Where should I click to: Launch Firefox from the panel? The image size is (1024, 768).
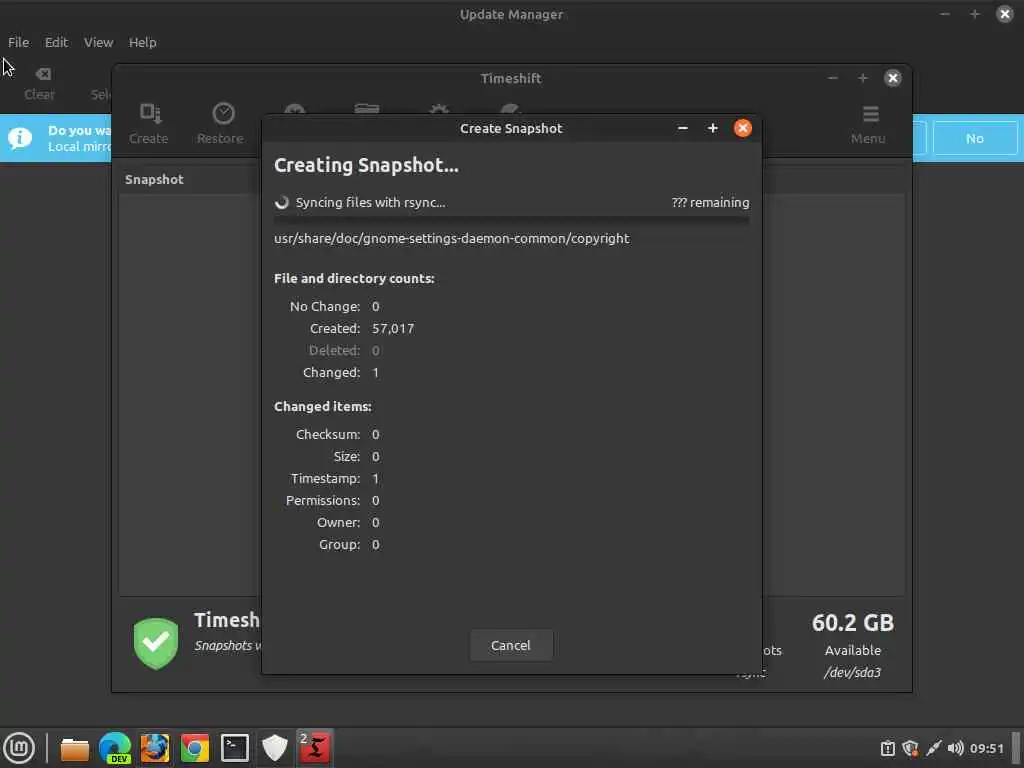pyautogui.click(x=155, y=748)
